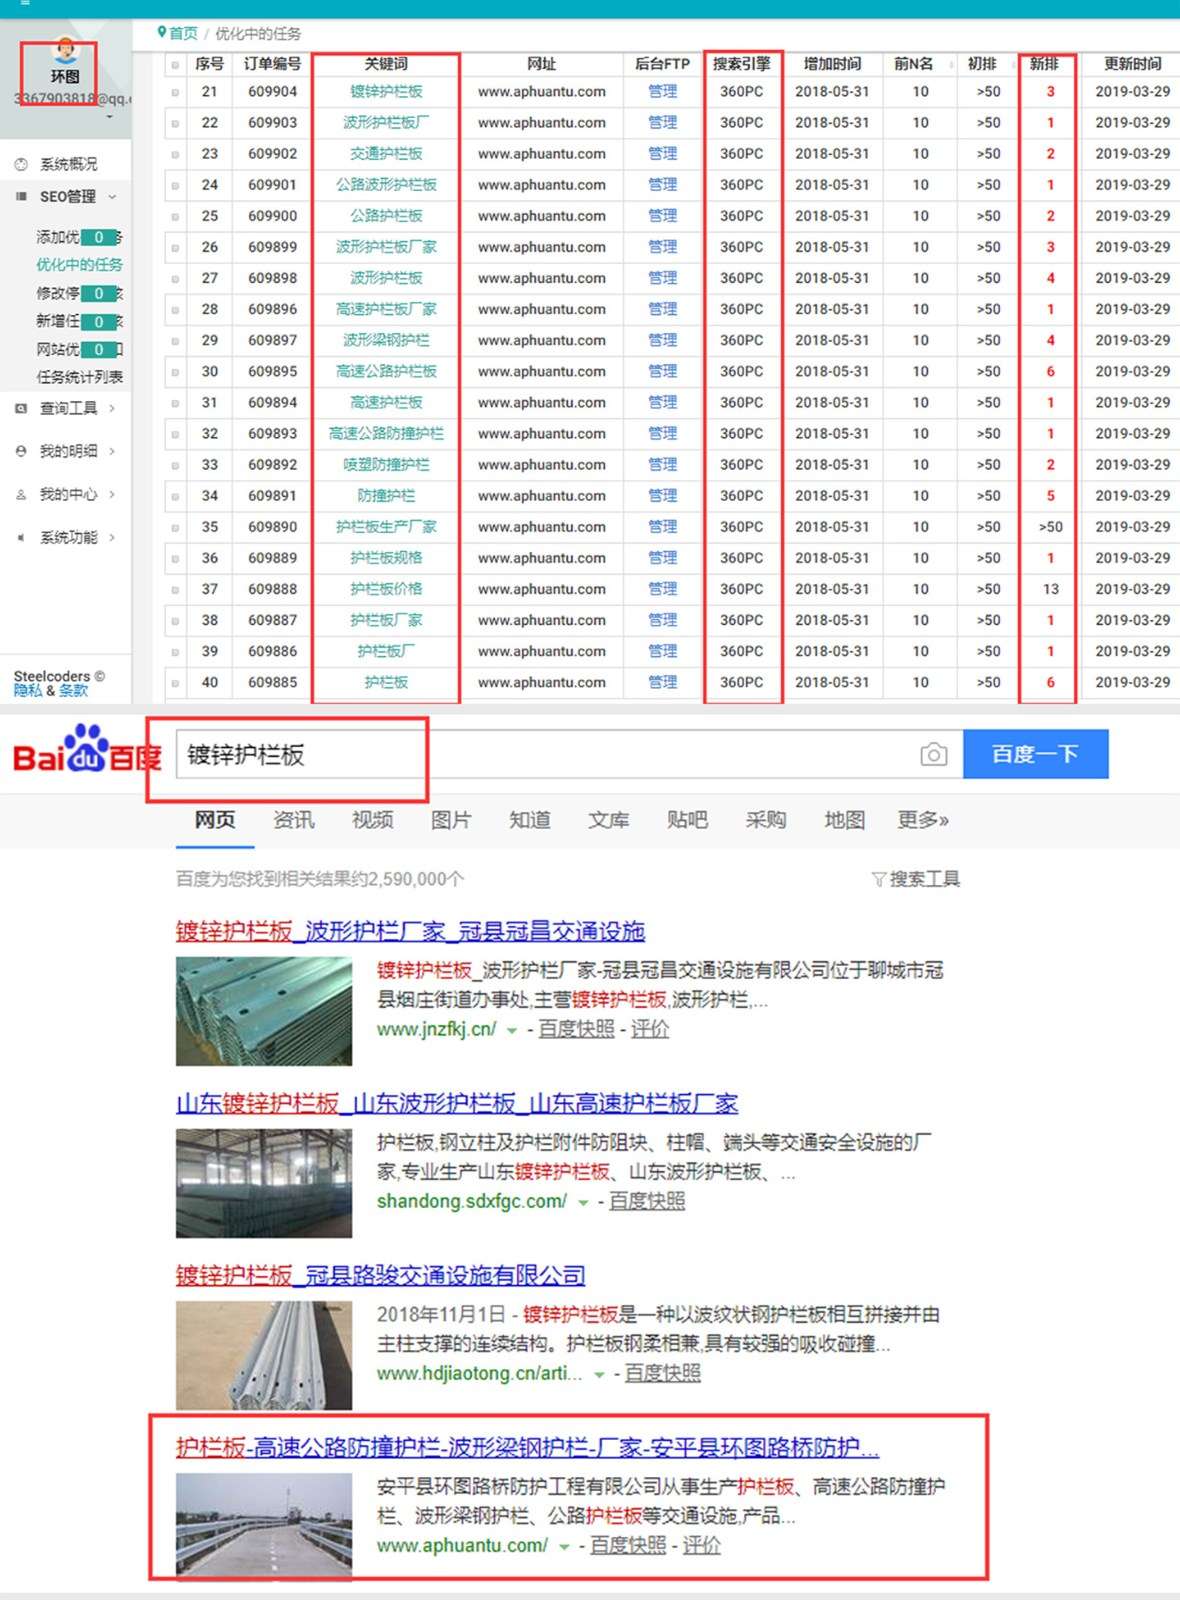Click the 搜索引擎 column header
The height and width of the screenshot is (1600, 1180).
[742, 64]
